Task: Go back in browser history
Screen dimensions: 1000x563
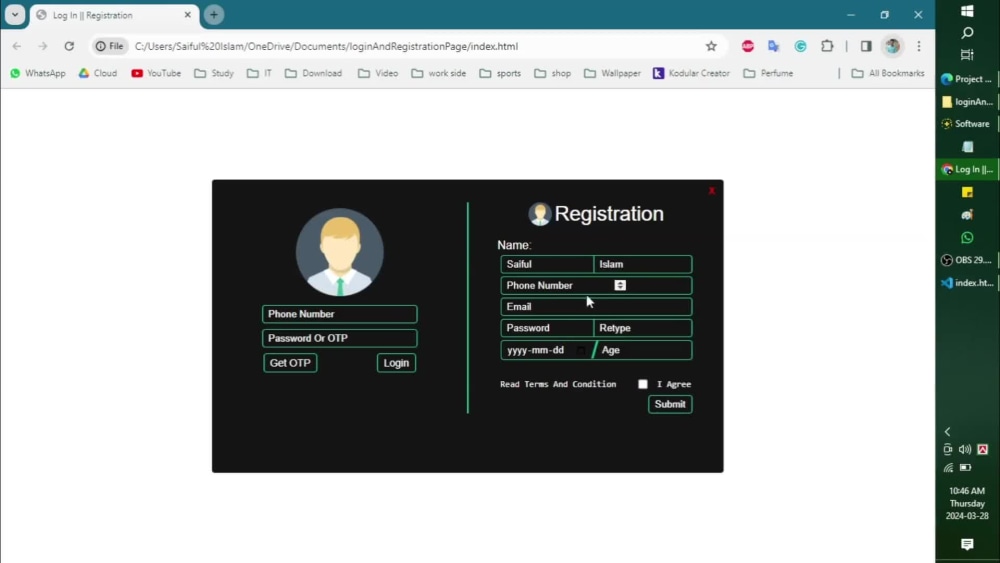Action: tap(17, 46)
